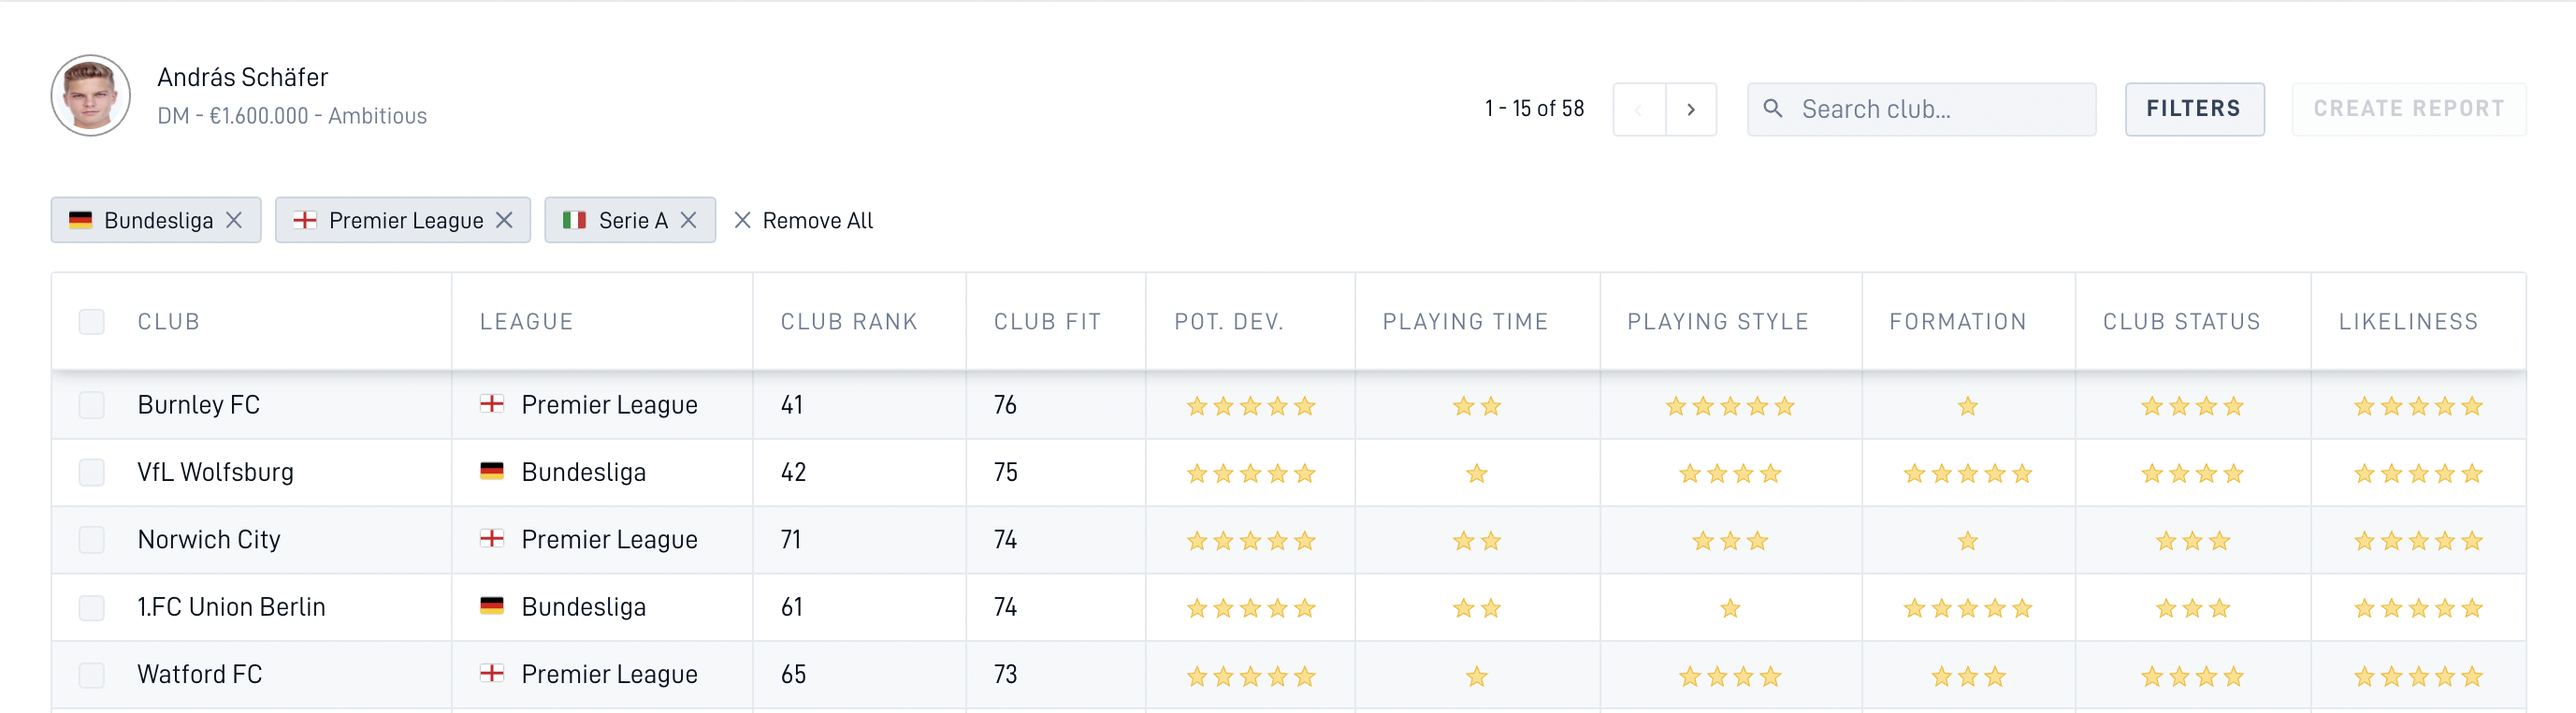Select the Burnley FC row checkbox
The width and height of the screenshot is (2576, 713).
tap(92, 405)
